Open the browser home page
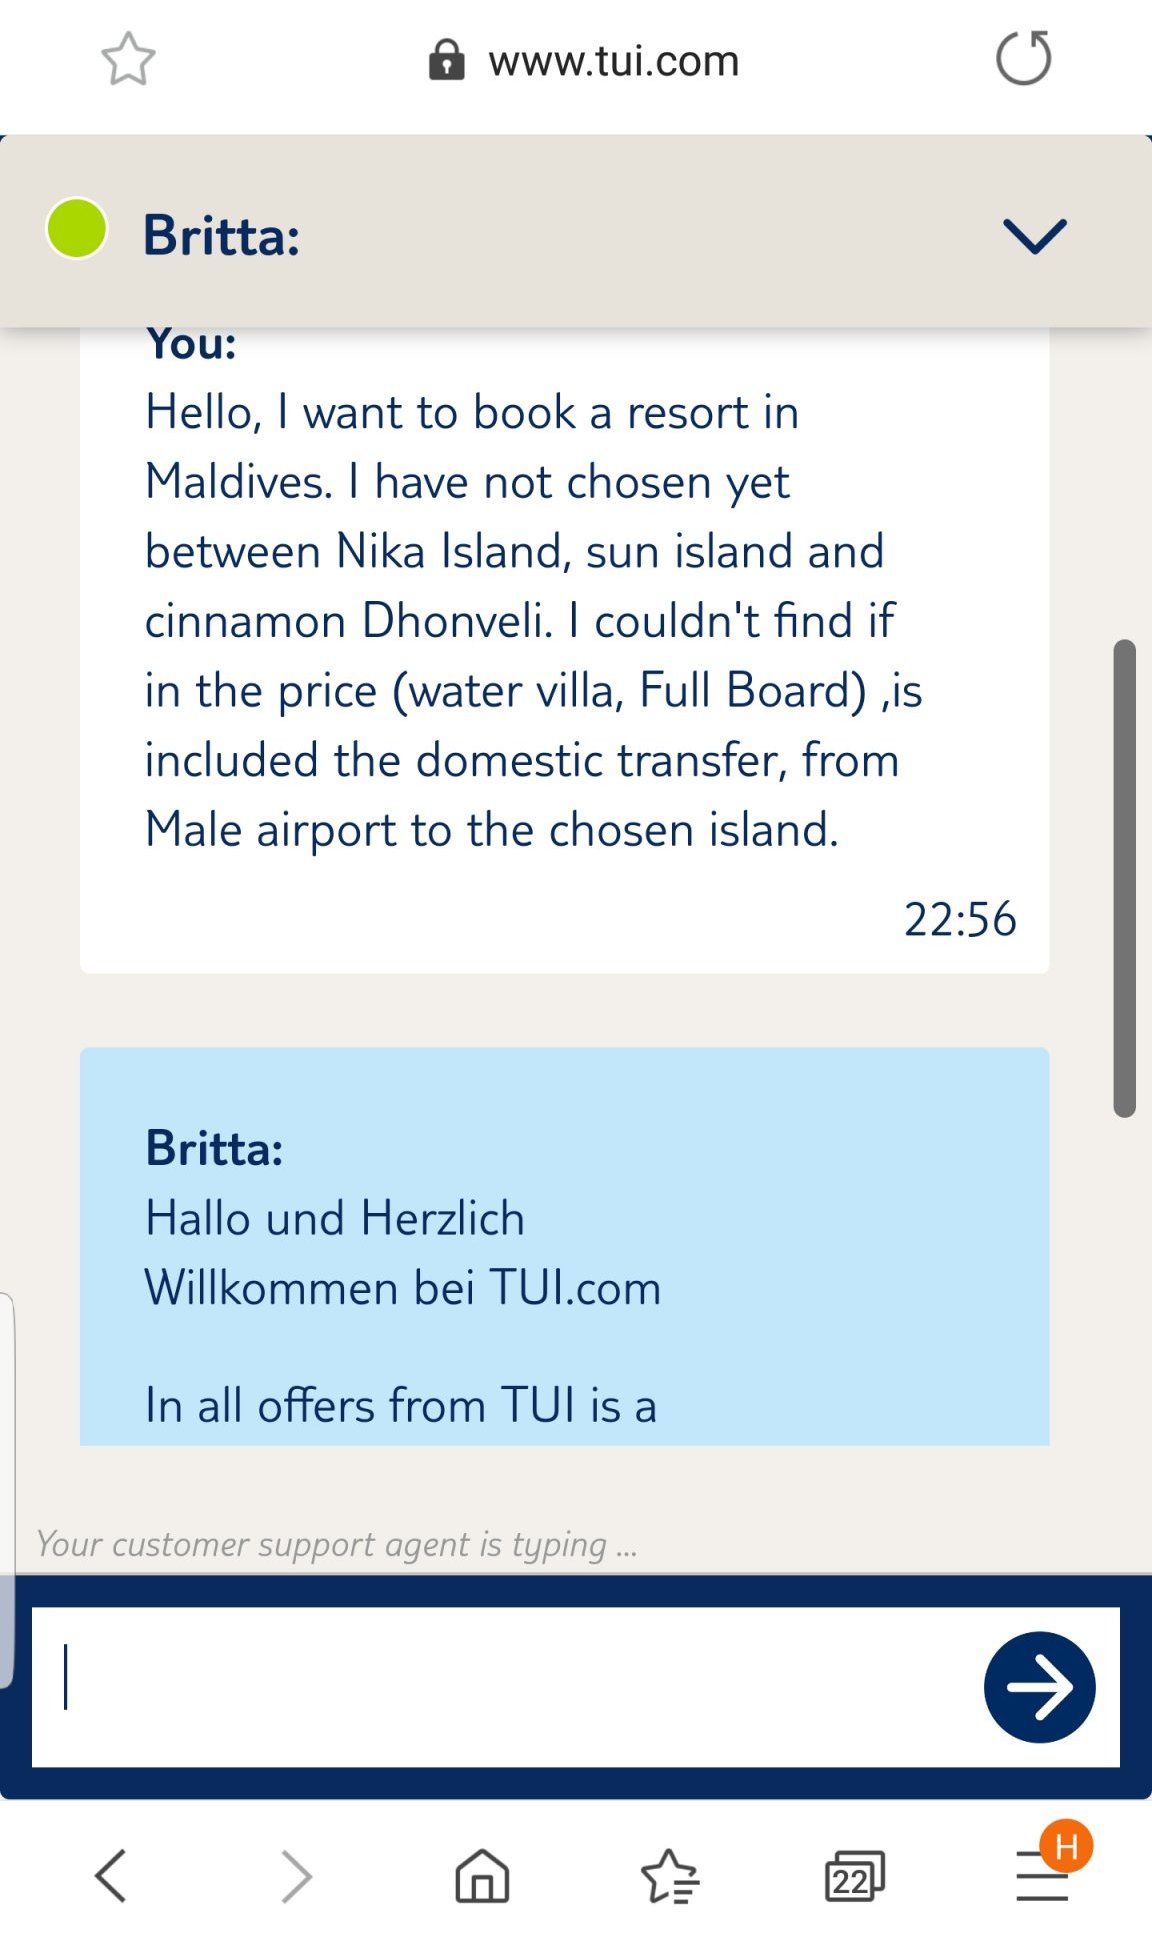This screenshot has height=1953, width=1152. point(482,1875)
